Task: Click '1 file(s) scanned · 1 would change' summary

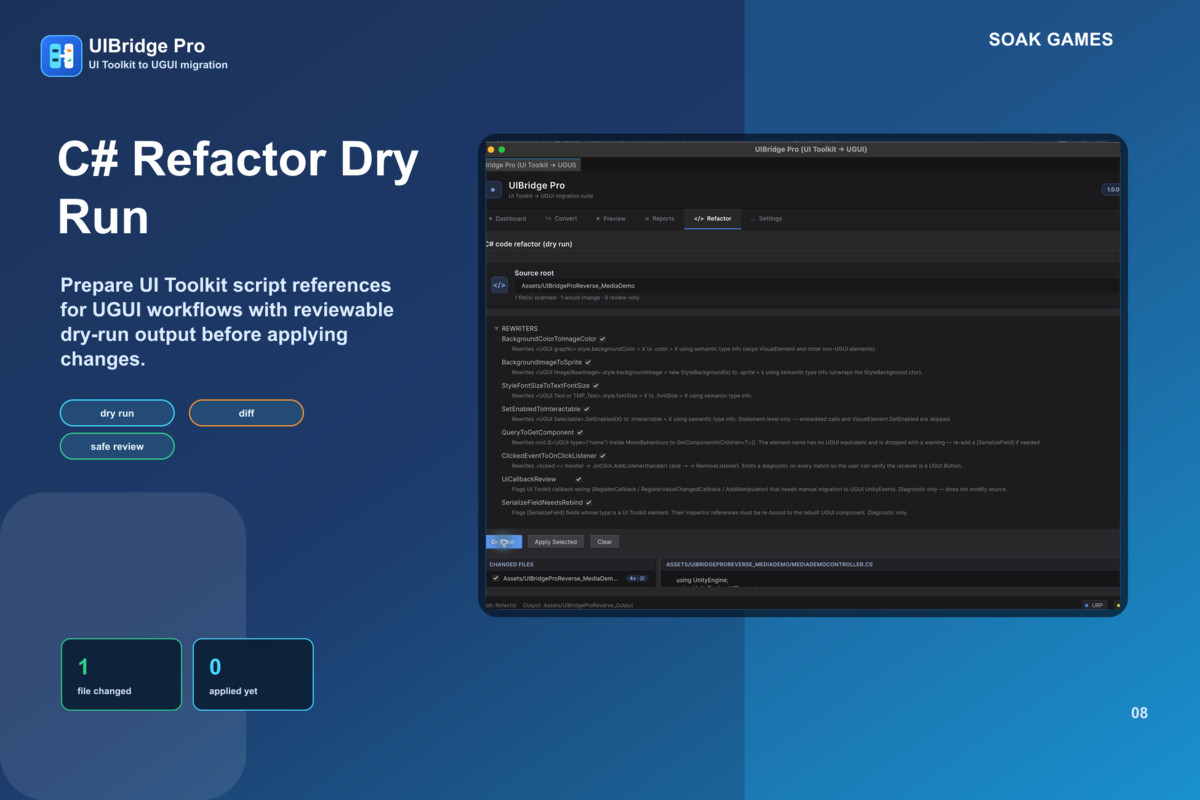Action: pyautogui.click(x=577, y=298)
